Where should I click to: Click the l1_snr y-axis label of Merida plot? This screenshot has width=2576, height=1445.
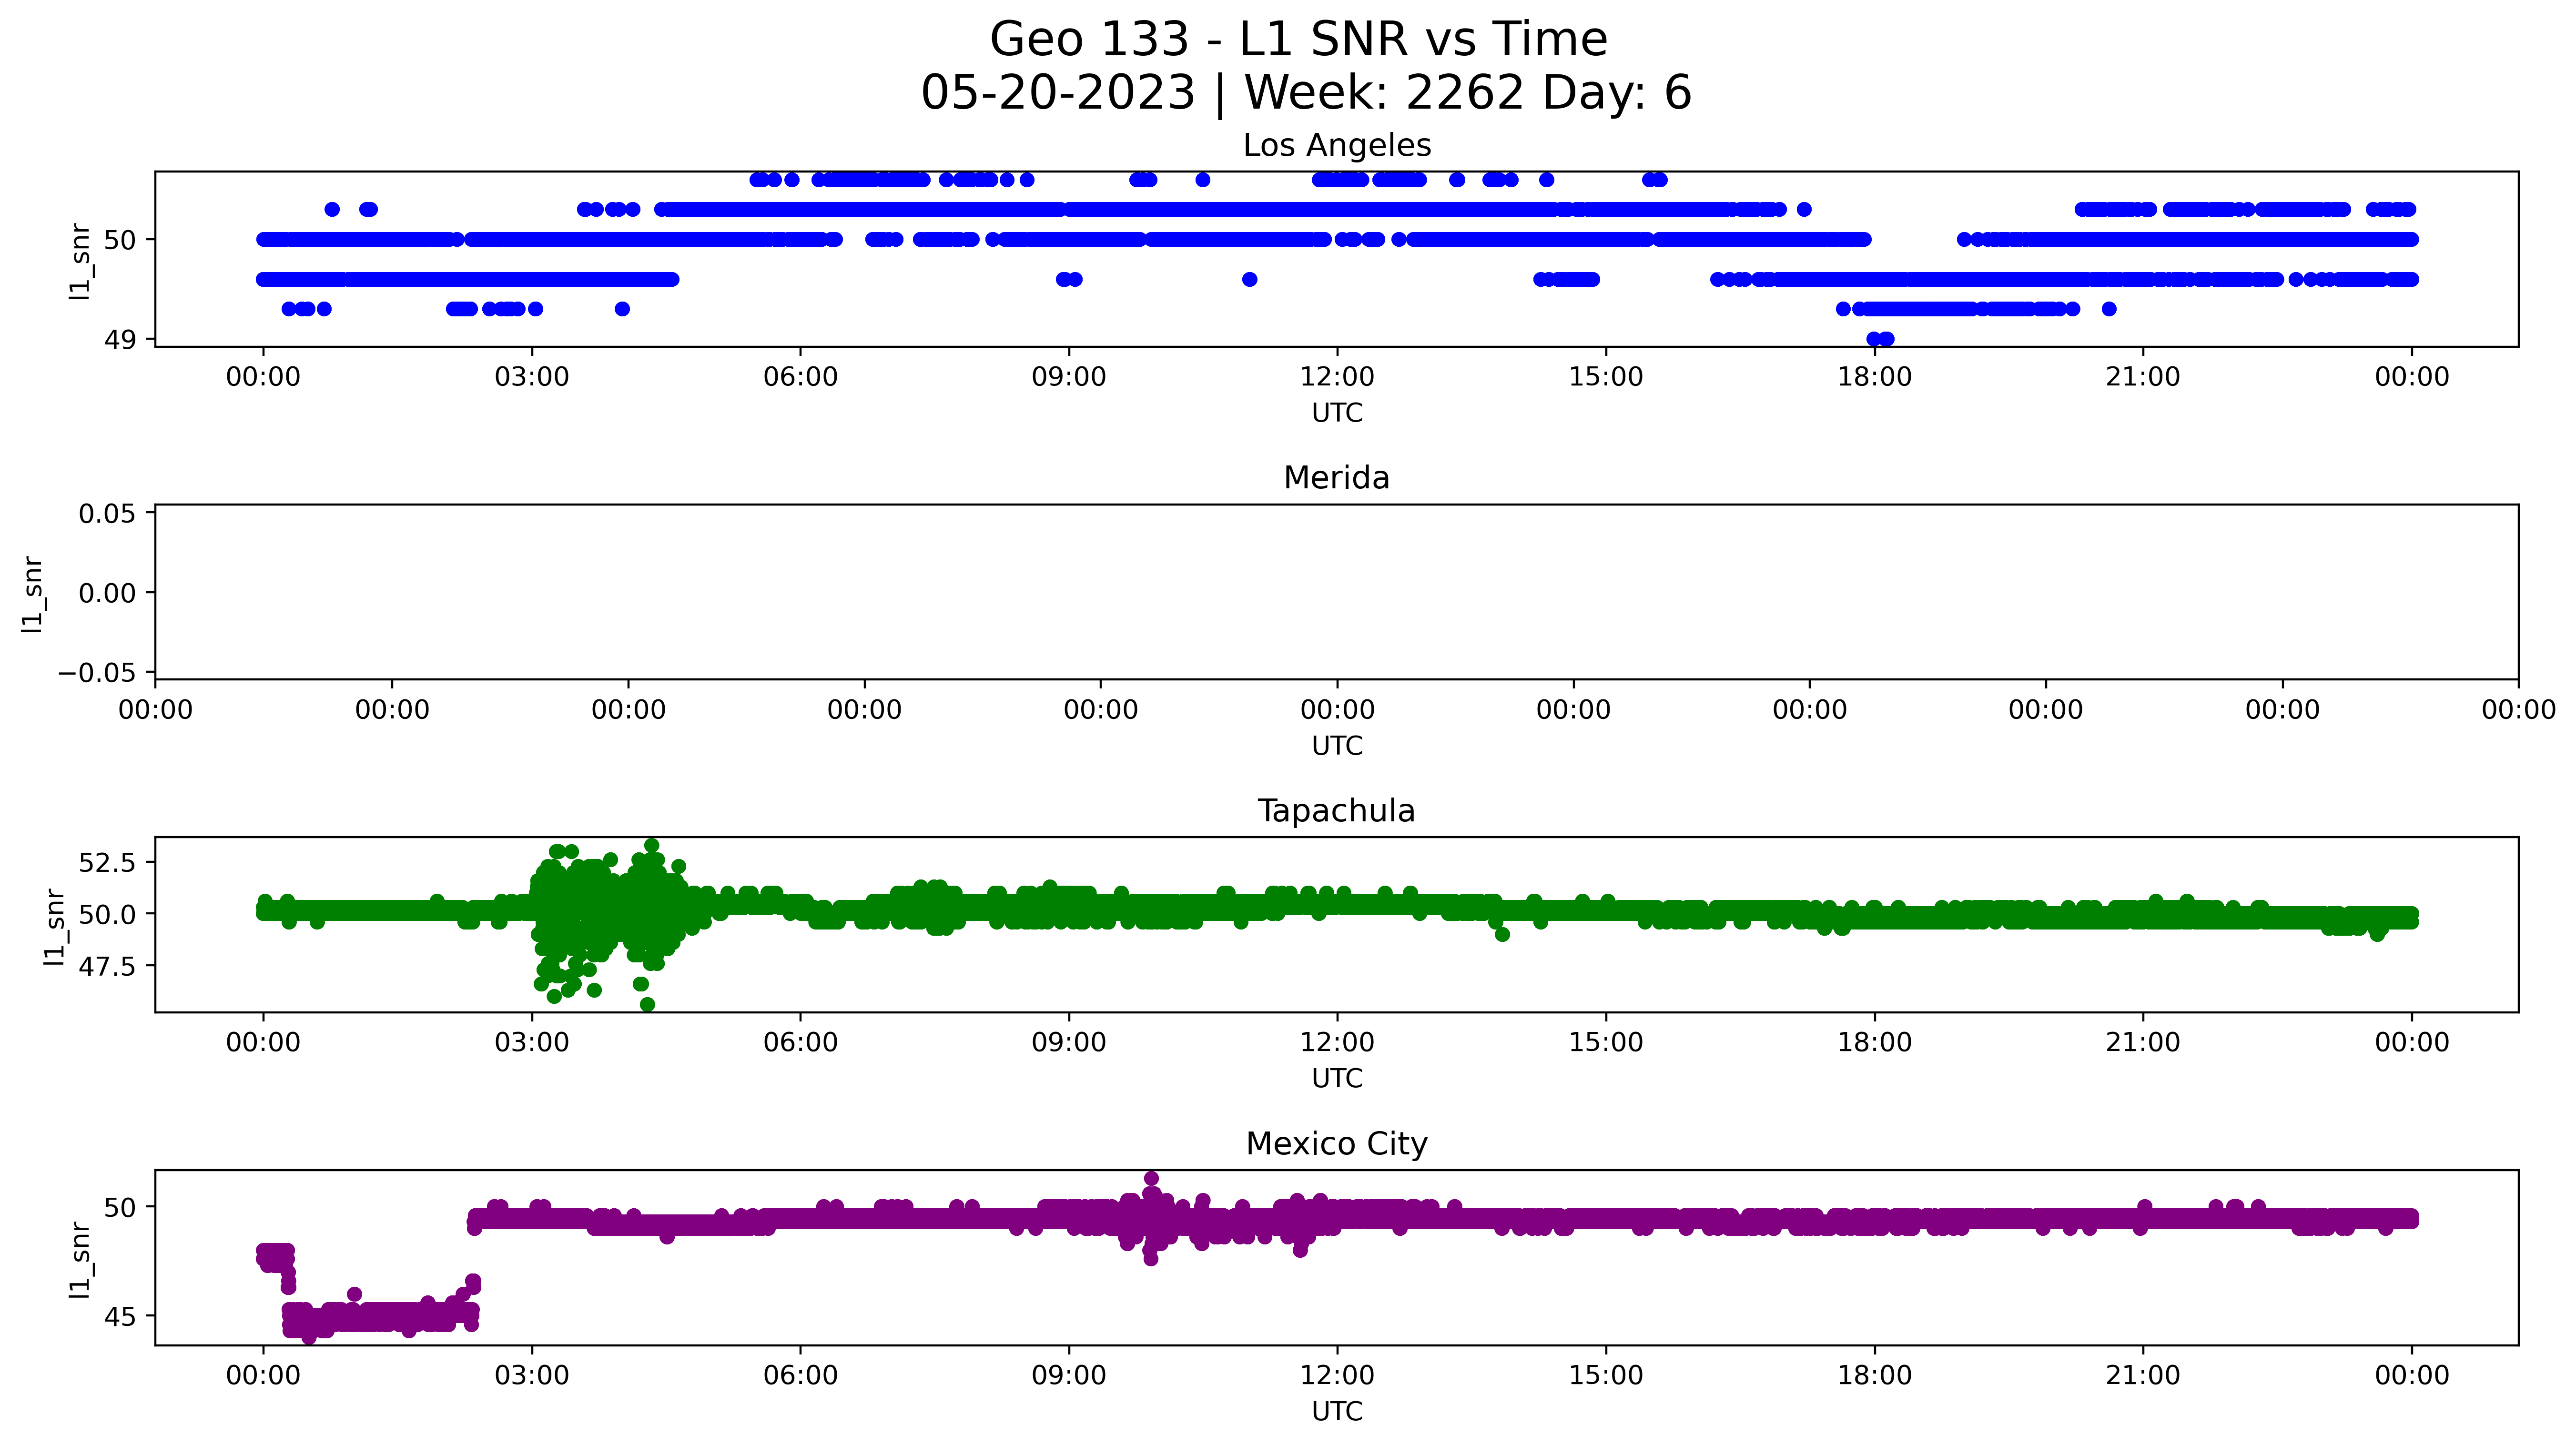click(33, 594)
